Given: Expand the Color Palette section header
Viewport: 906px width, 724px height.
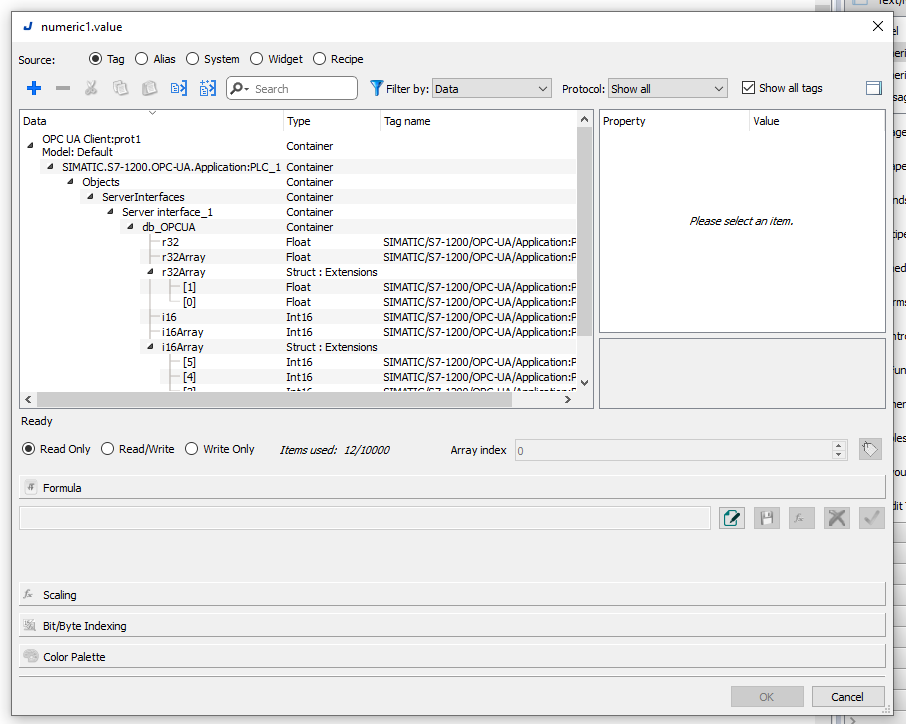Looking at the screenshot, I should point(452,656).
